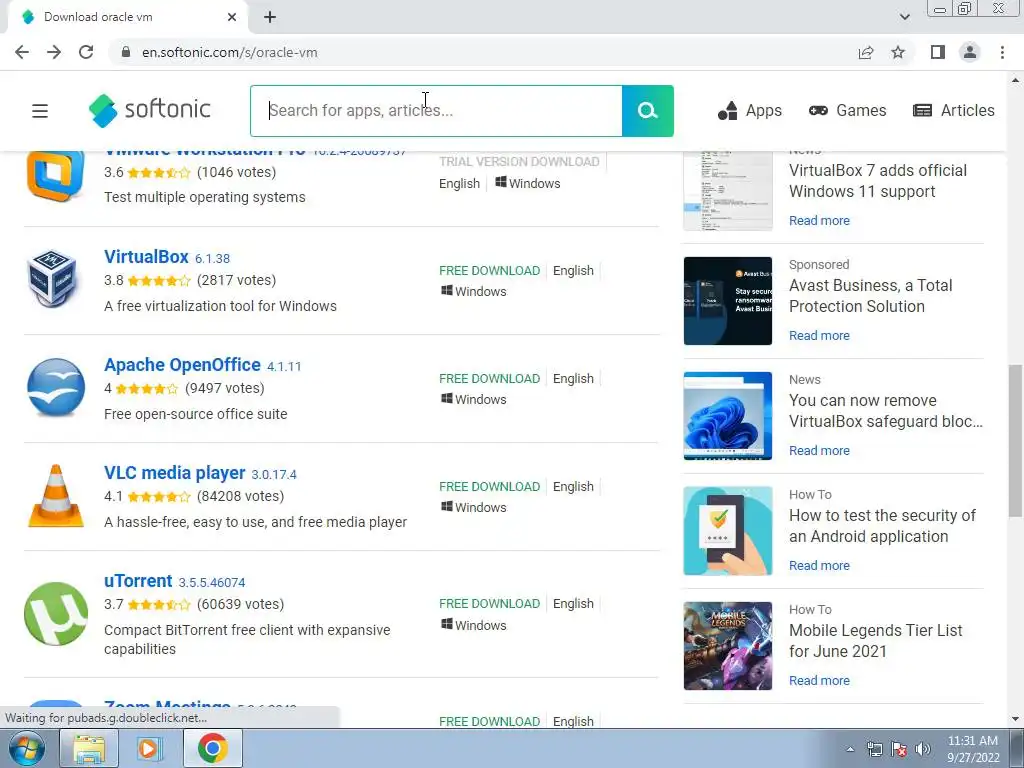
Task: Open the Articles section
Action: point(953,110)
